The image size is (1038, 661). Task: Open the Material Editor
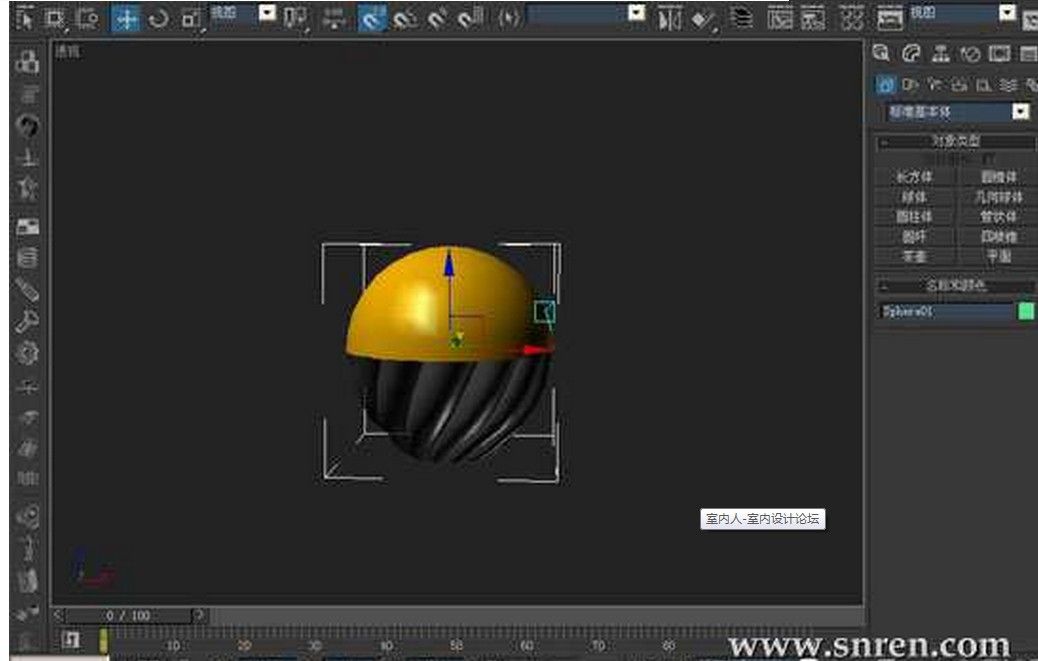pyautogui.click(x=851, y=19)
